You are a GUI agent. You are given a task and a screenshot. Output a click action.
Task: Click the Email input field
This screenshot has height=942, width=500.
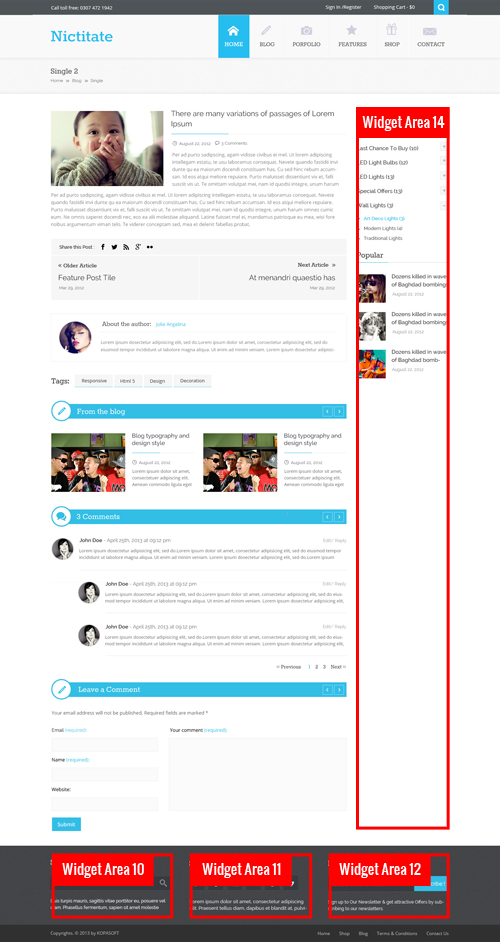(105, 744)
